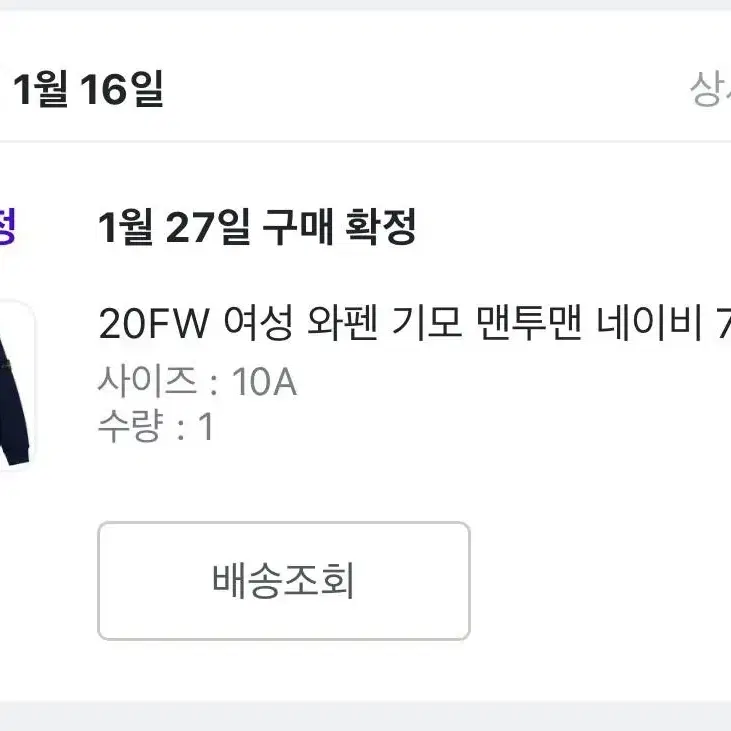Tap the 와펜 word in product title
Screen dimensions: 731x731
[x=342, y=323]
